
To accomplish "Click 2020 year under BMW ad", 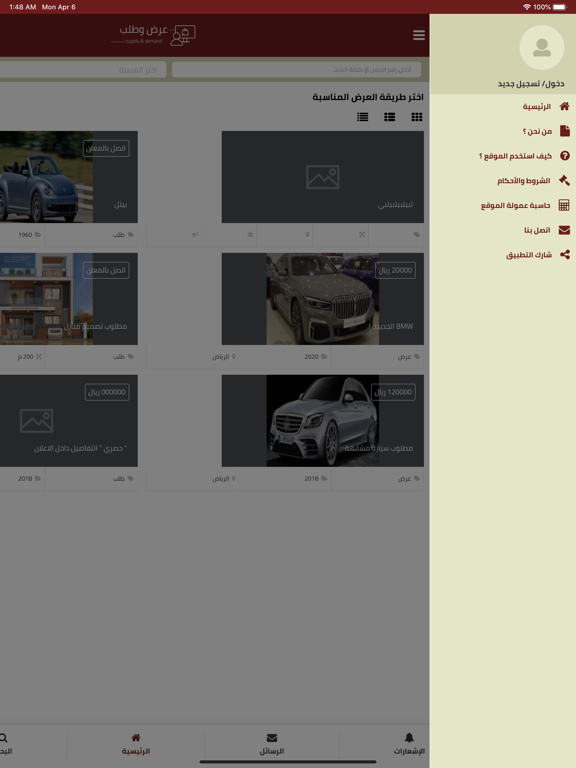I will coord(315,357).
